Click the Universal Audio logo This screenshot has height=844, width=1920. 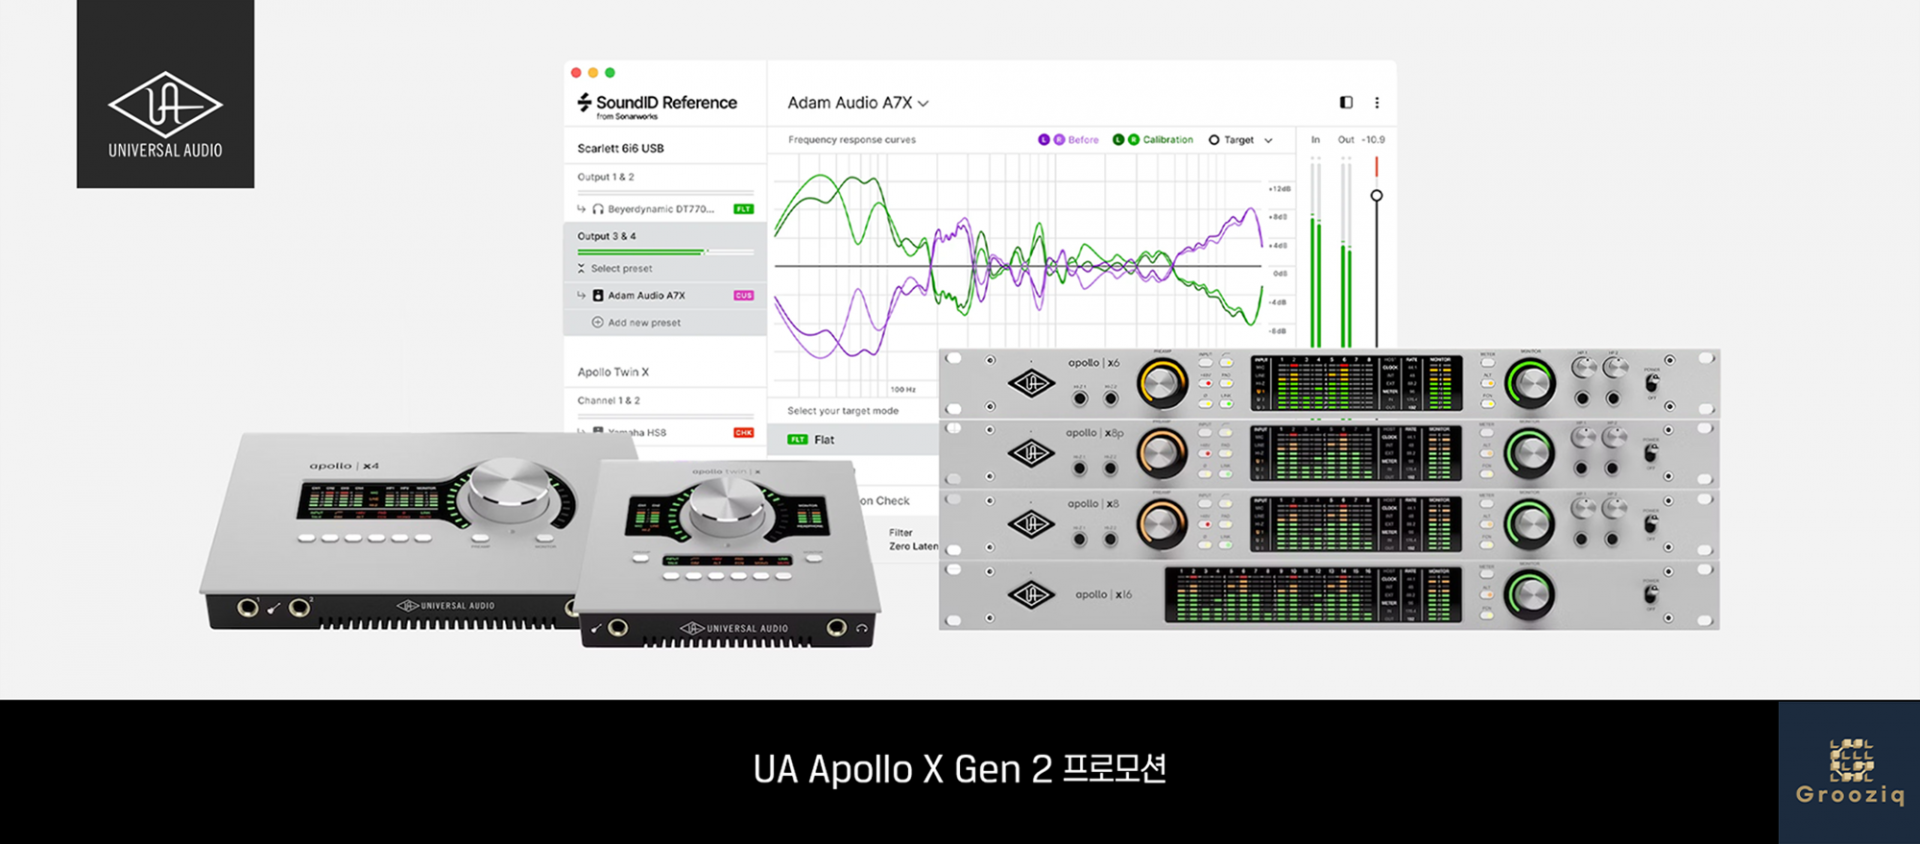pos(165,93)
